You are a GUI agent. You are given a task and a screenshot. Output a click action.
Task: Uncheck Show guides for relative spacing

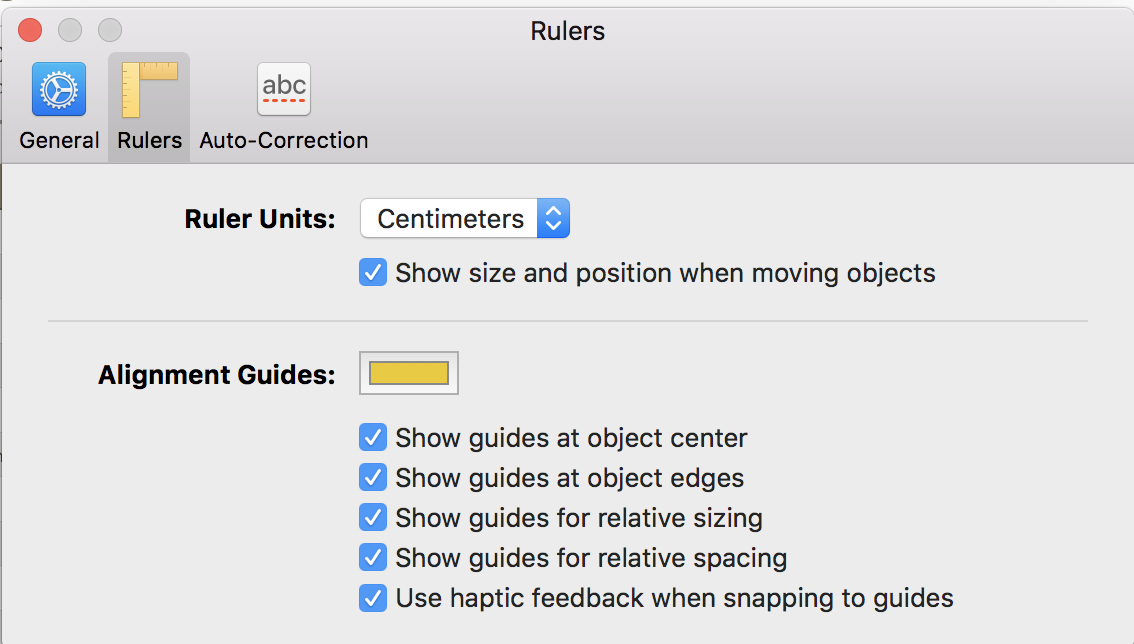373,558
